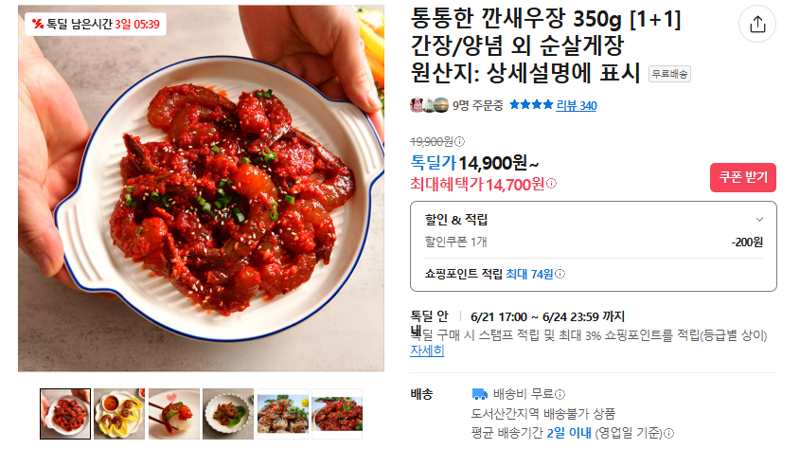800x467 pixels.
Task: Select fifth thumbnail with crab dish
Action: (x=283, y=414)
